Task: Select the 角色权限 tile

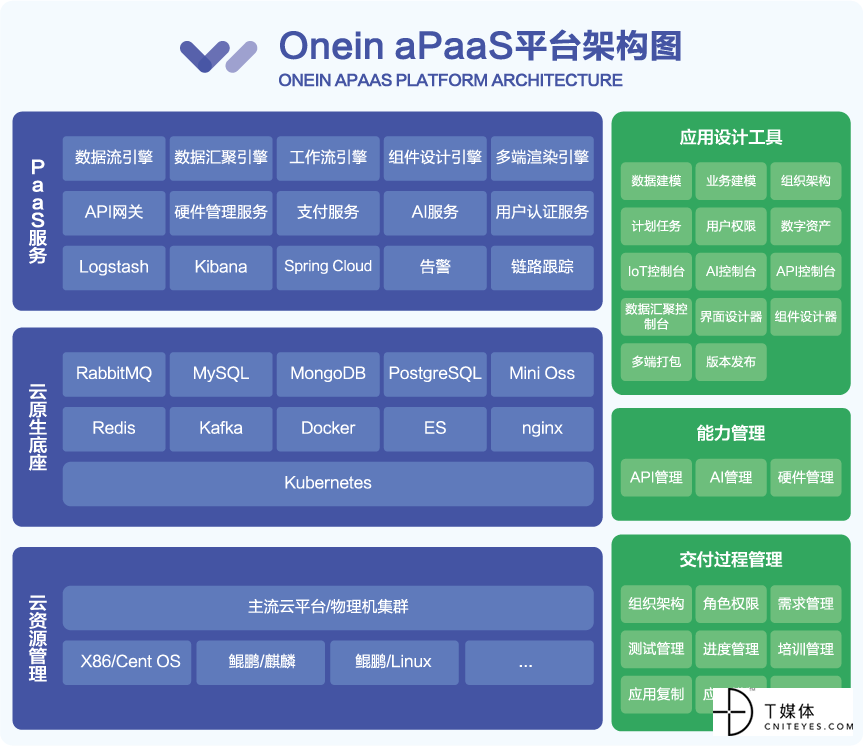Action: tap(731, 605)
